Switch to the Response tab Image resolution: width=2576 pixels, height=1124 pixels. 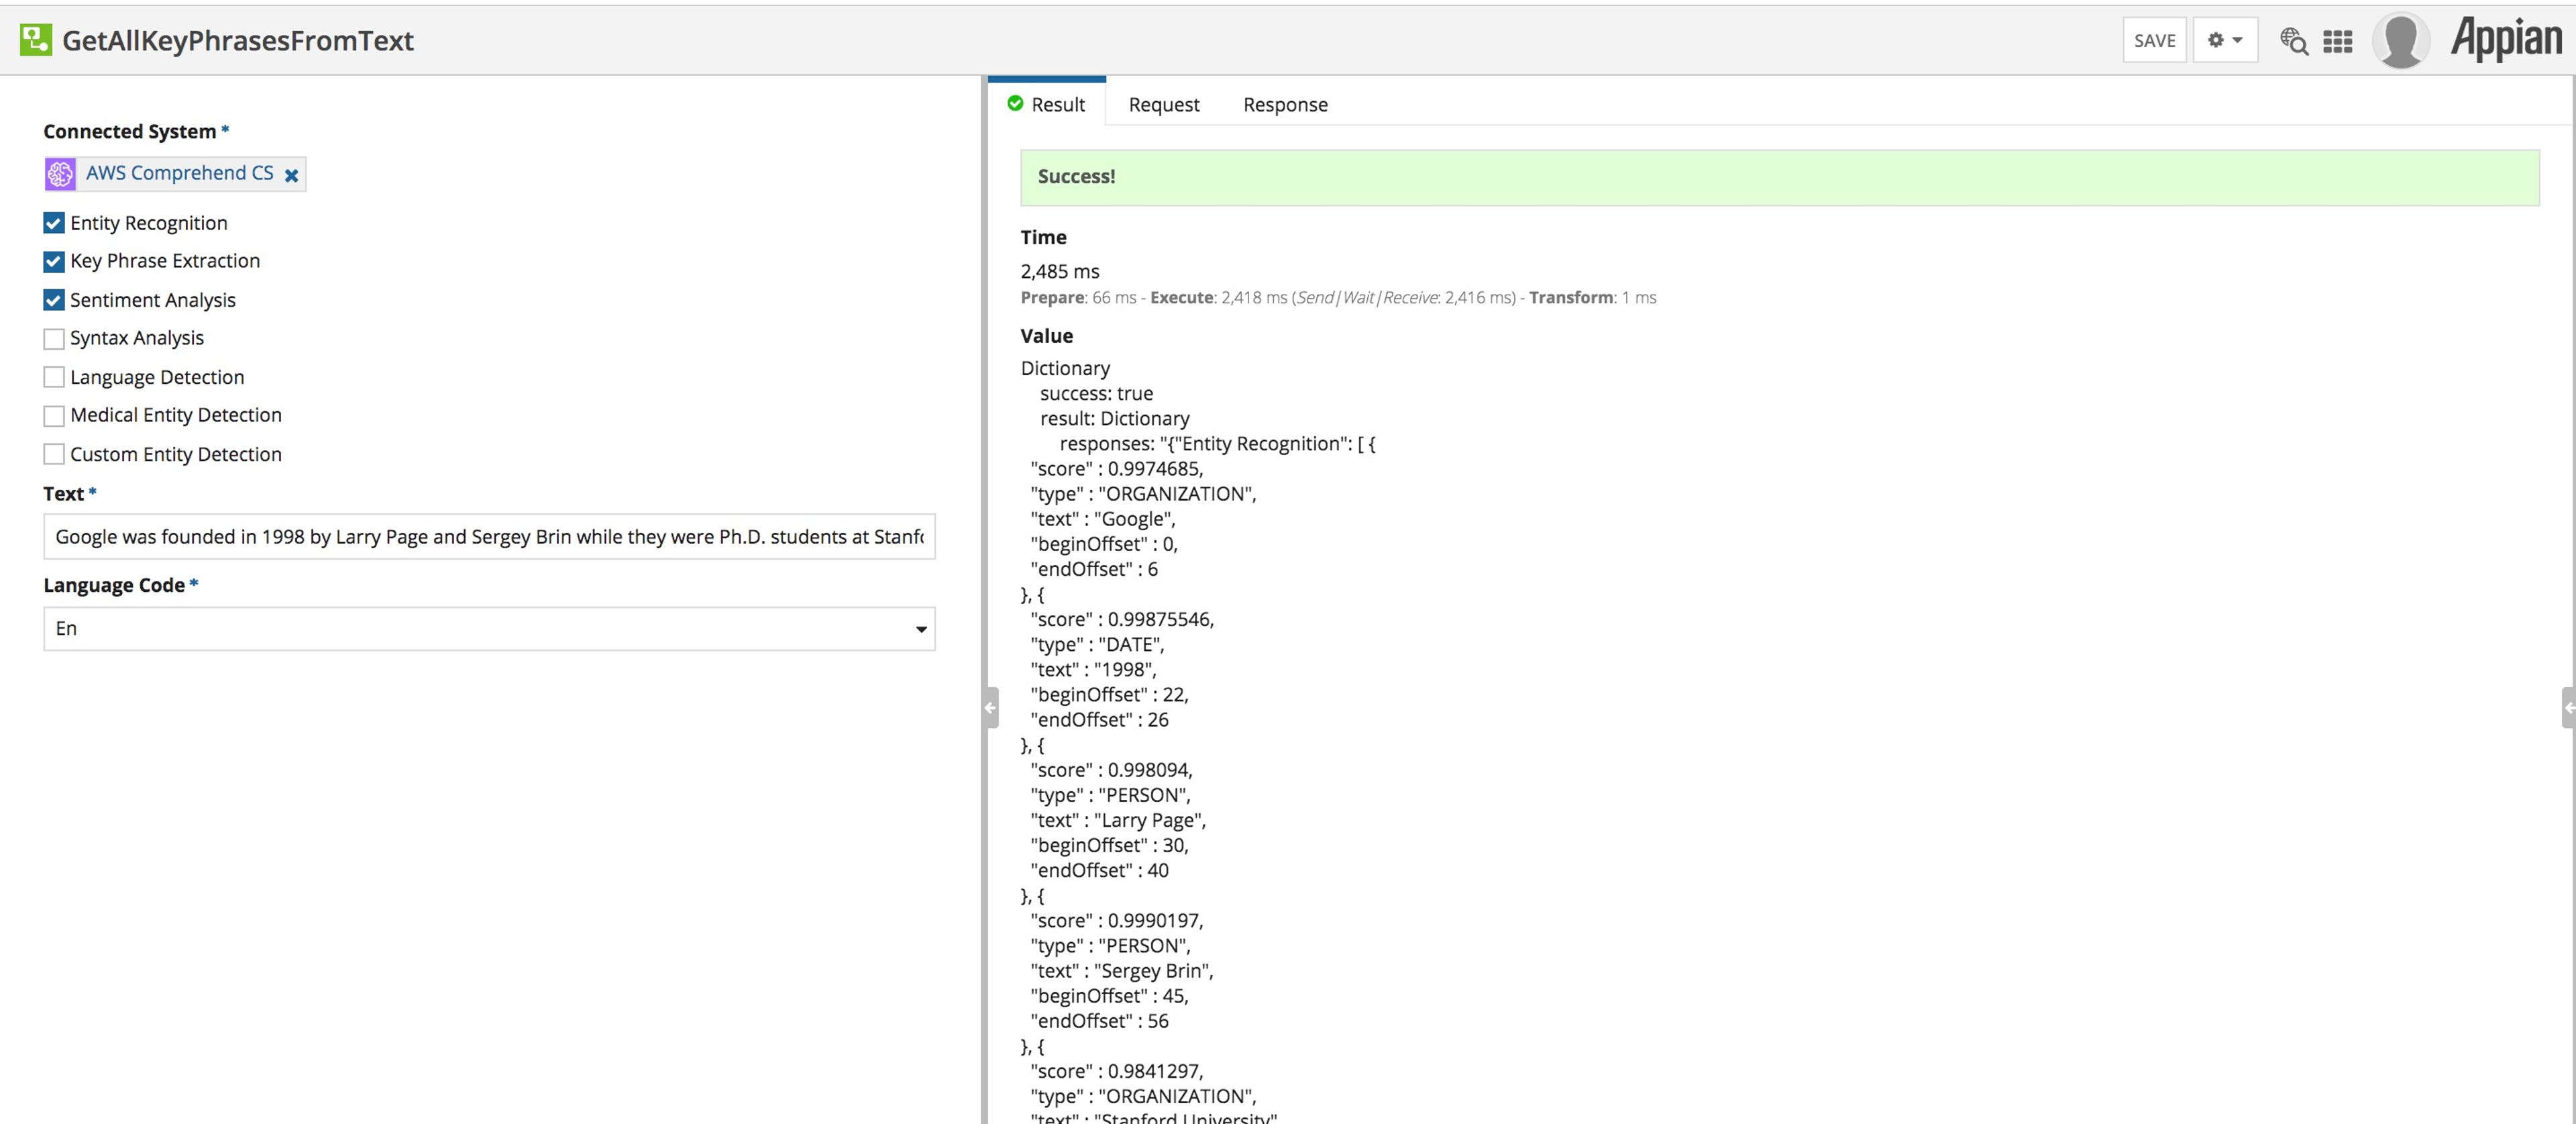(1285, 104)
